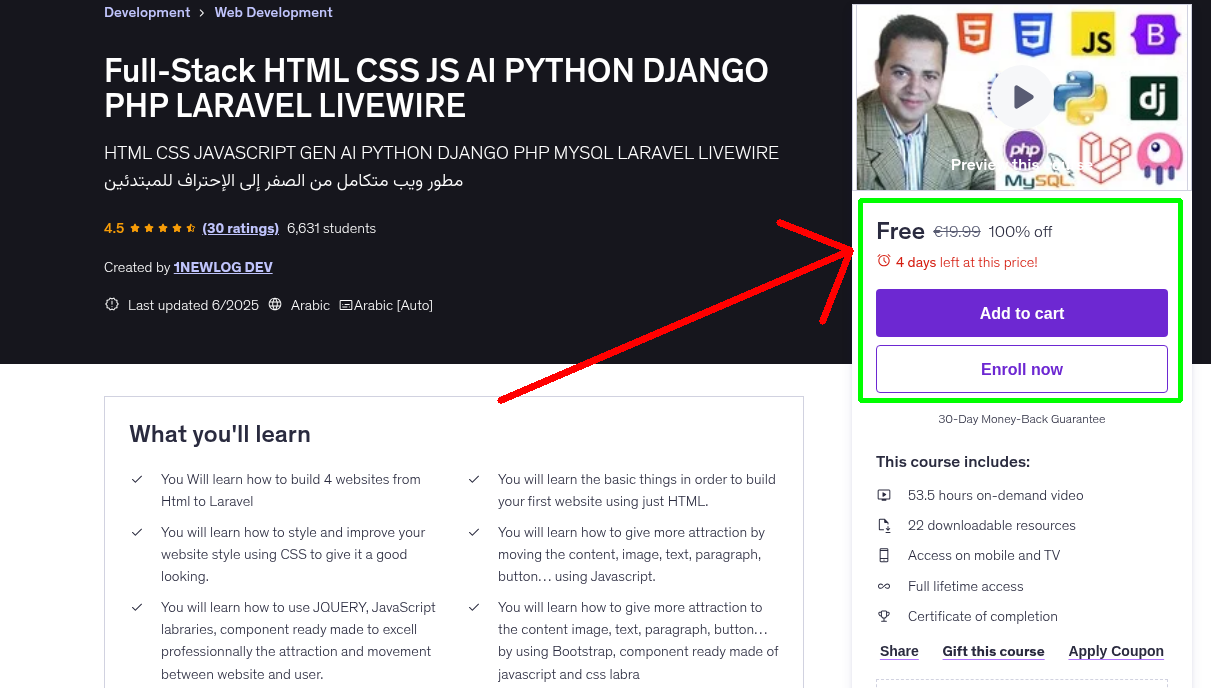This screenshot has width=1211, height=688.
Task: Click '30-Day Money-Back Guarantee' text
Action: (1022, 419)
